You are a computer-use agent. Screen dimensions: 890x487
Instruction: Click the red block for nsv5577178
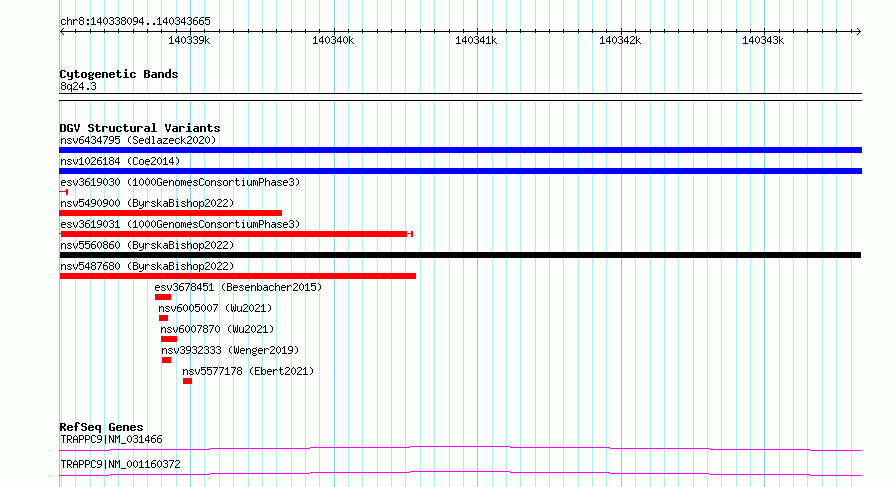pyautogui.click(x=187, y=381)
